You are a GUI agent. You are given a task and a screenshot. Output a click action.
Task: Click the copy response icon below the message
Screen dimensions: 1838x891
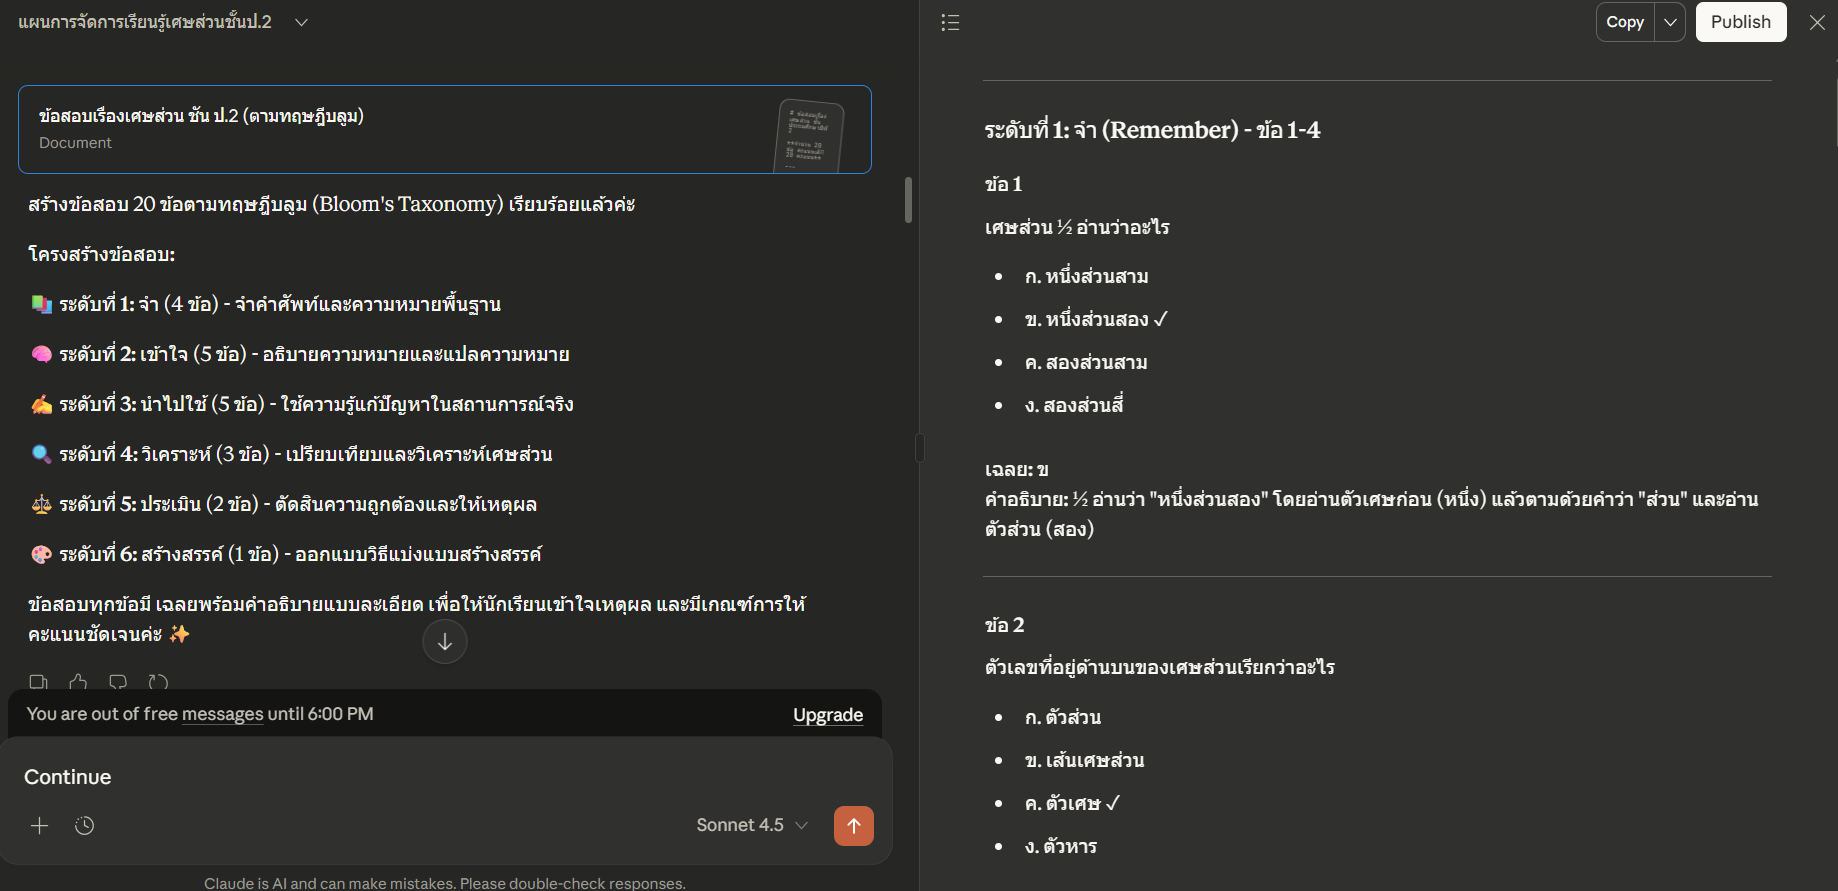(x=39, y=682)
